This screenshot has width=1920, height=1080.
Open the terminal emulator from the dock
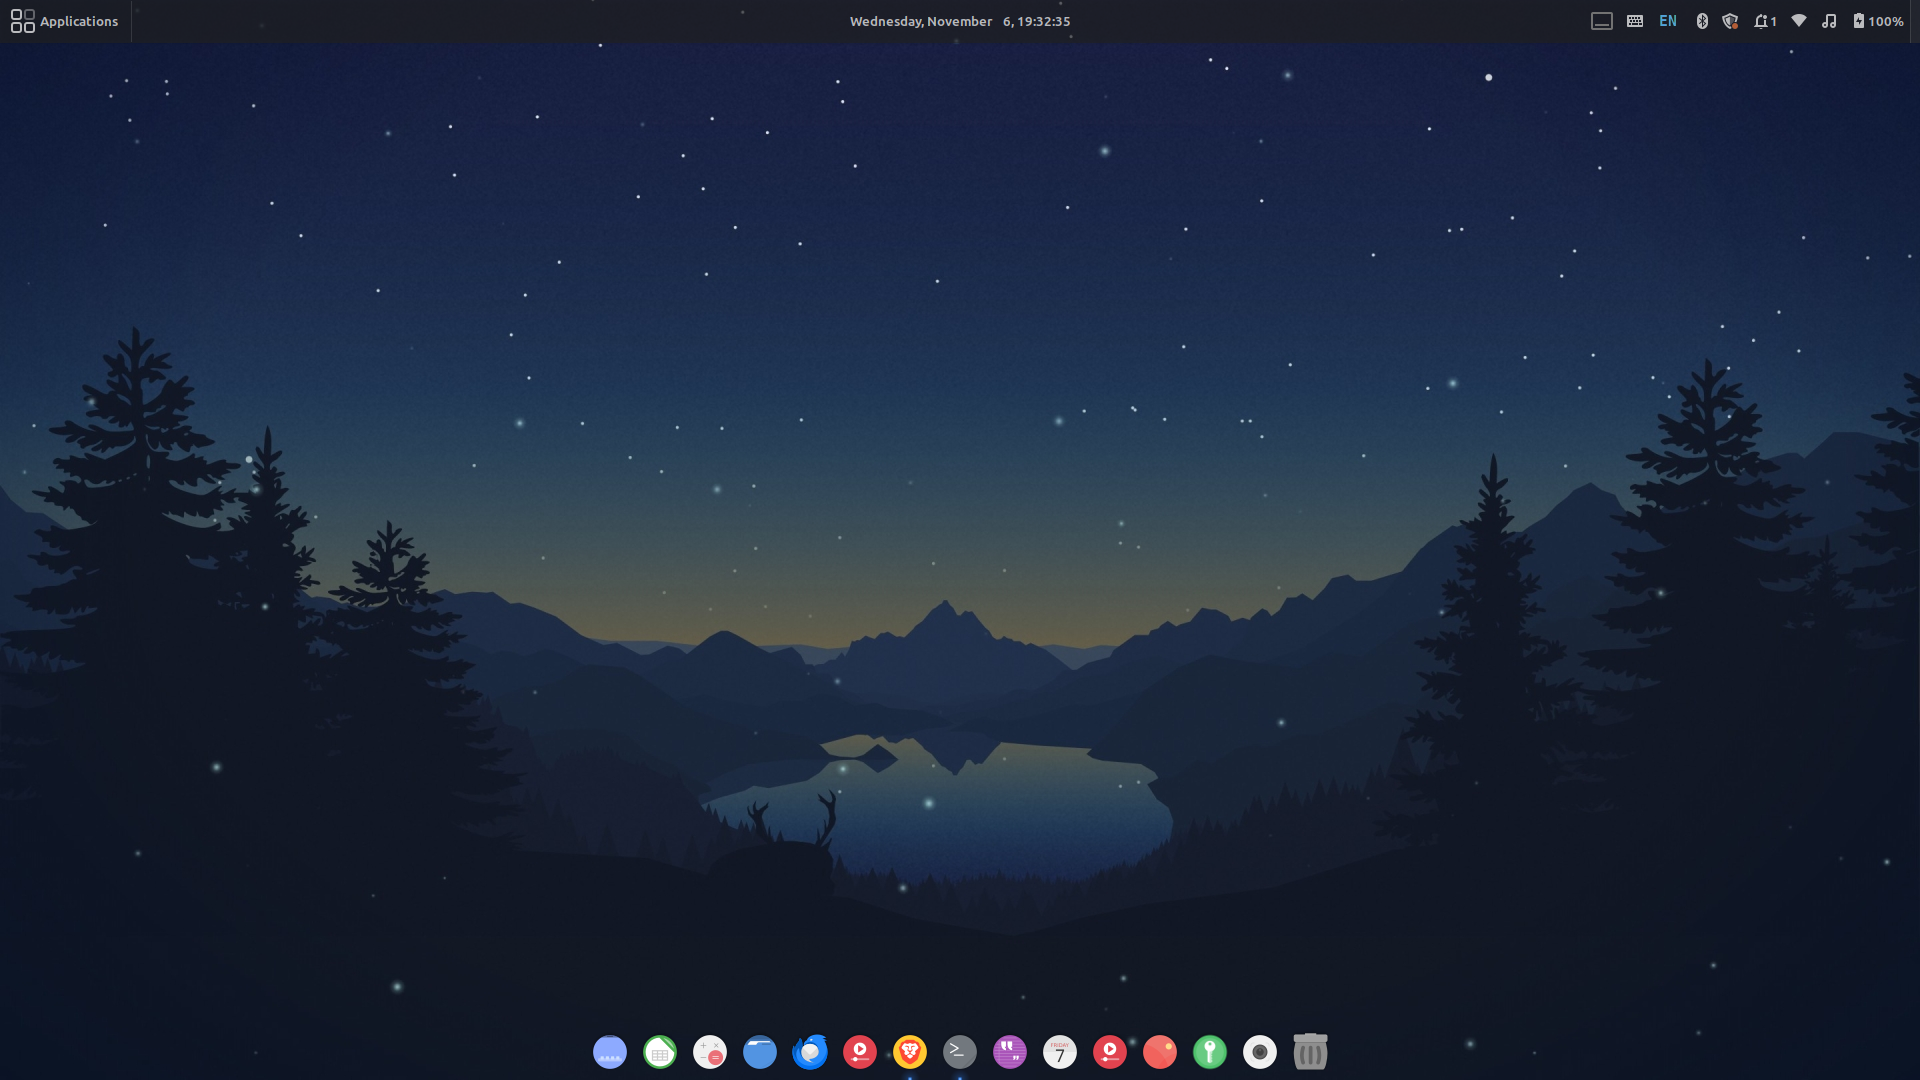click(x=960, y=1052)
